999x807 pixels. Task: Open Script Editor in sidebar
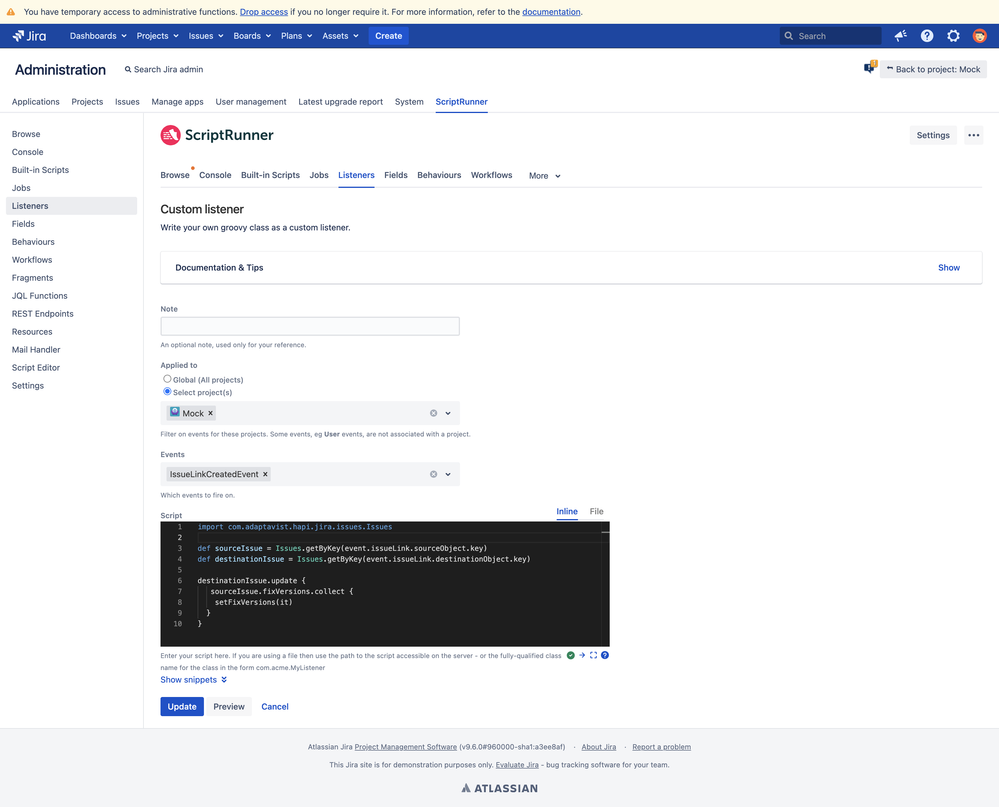click(36, 368)
